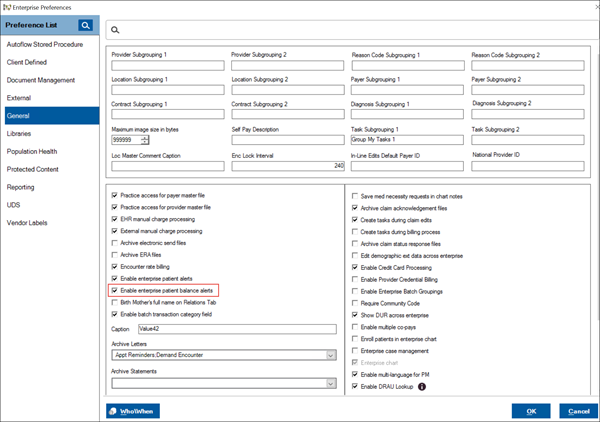600x422 pixels.
Task: Toggle Enable DRAU Lookup checkbox
Action: (x=355, y=386)
